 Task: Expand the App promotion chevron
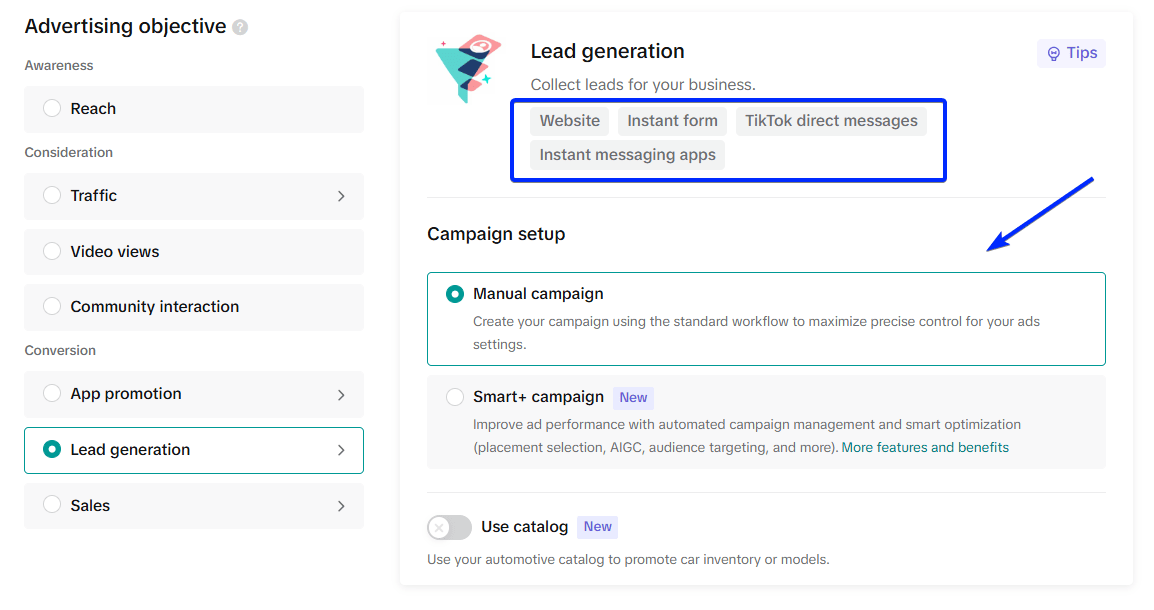tap(341, 394)
